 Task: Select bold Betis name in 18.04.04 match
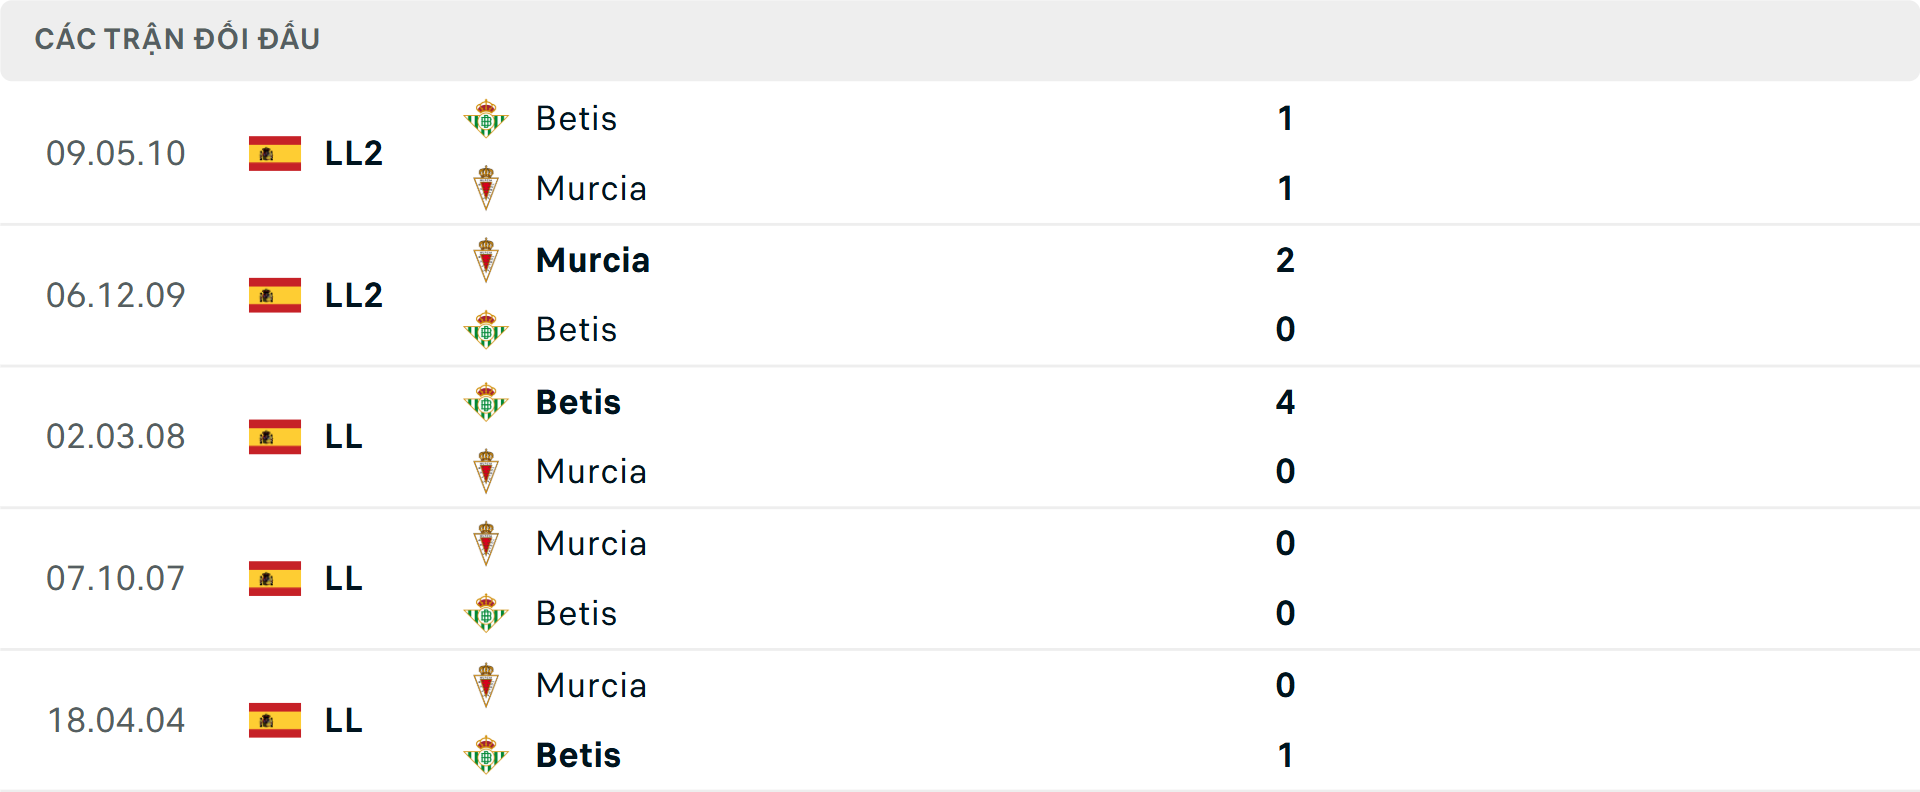click(x=578, y=755)
